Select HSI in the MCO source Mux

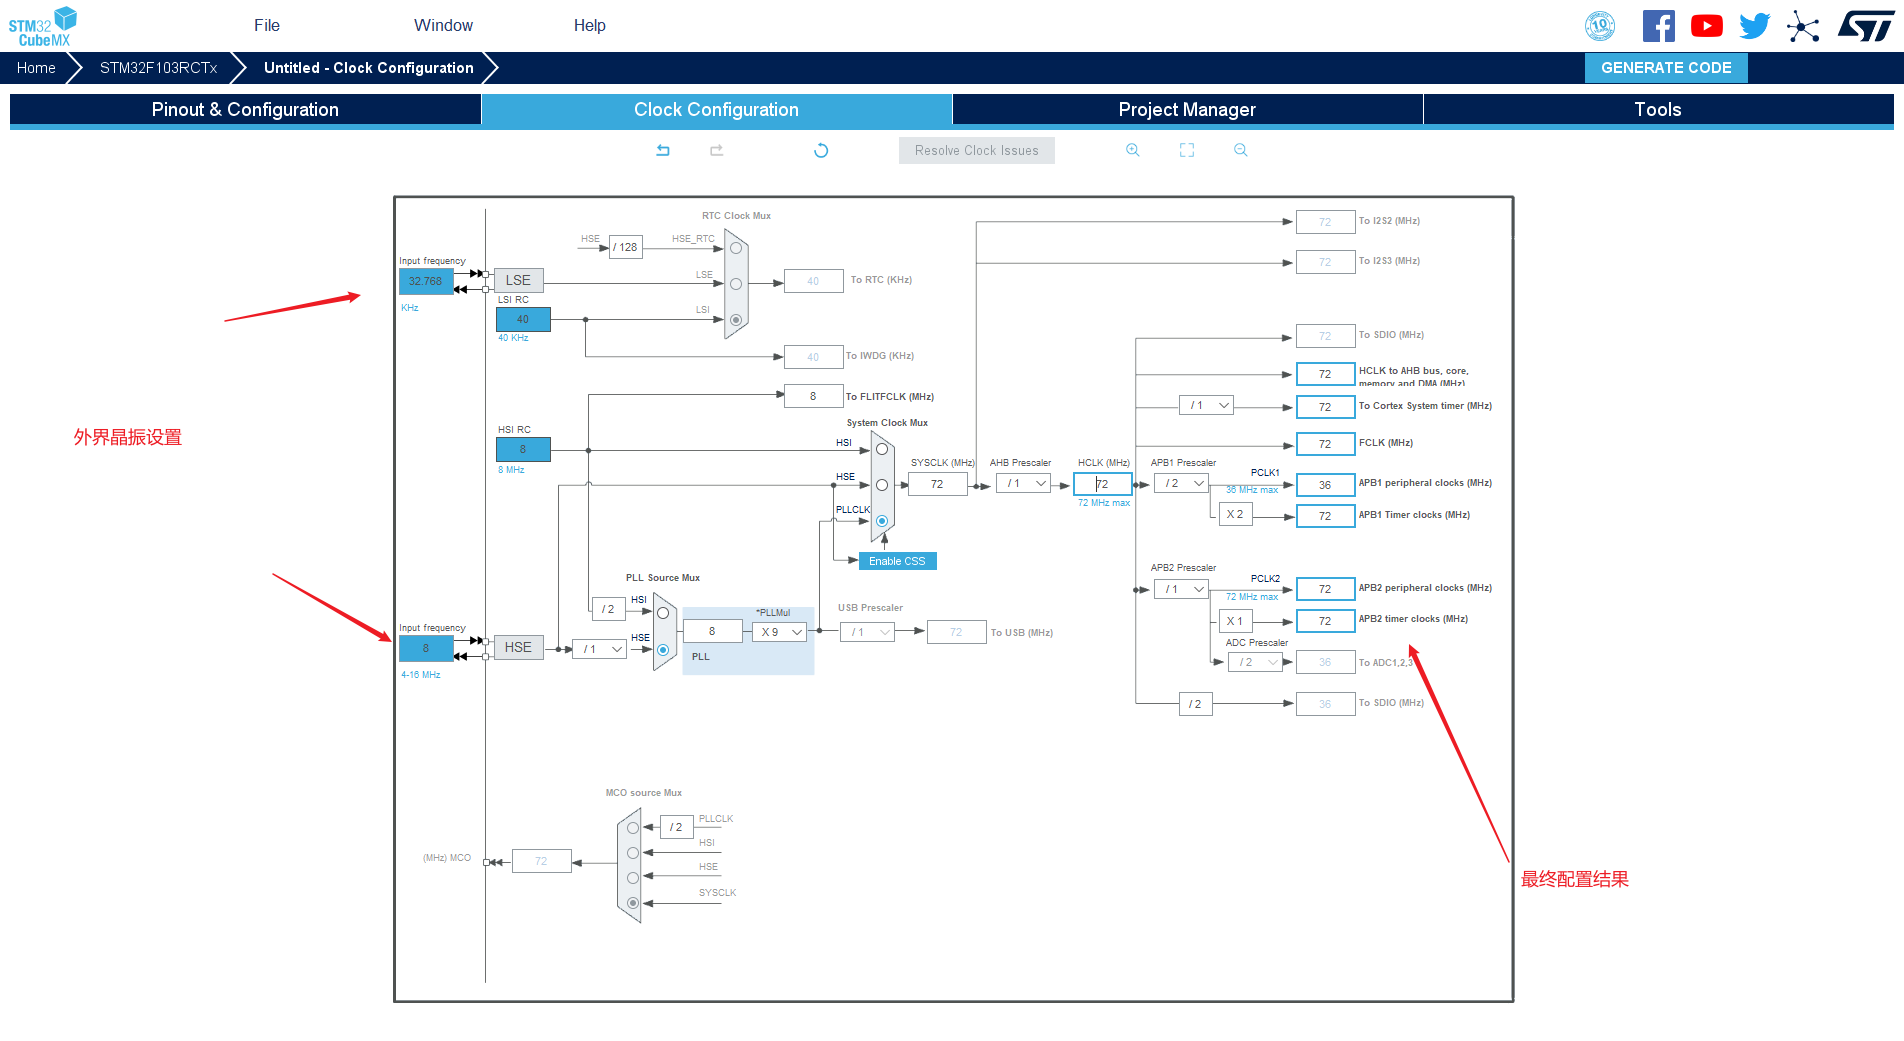[x=633, y=853]
